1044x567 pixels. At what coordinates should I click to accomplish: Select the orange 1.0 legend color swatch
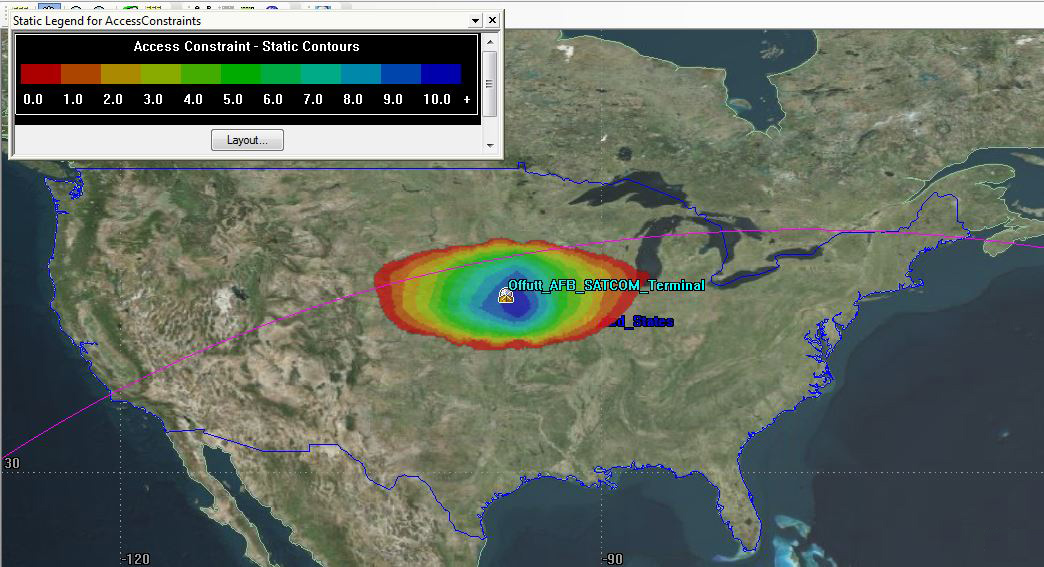click(x=81, y=74)
